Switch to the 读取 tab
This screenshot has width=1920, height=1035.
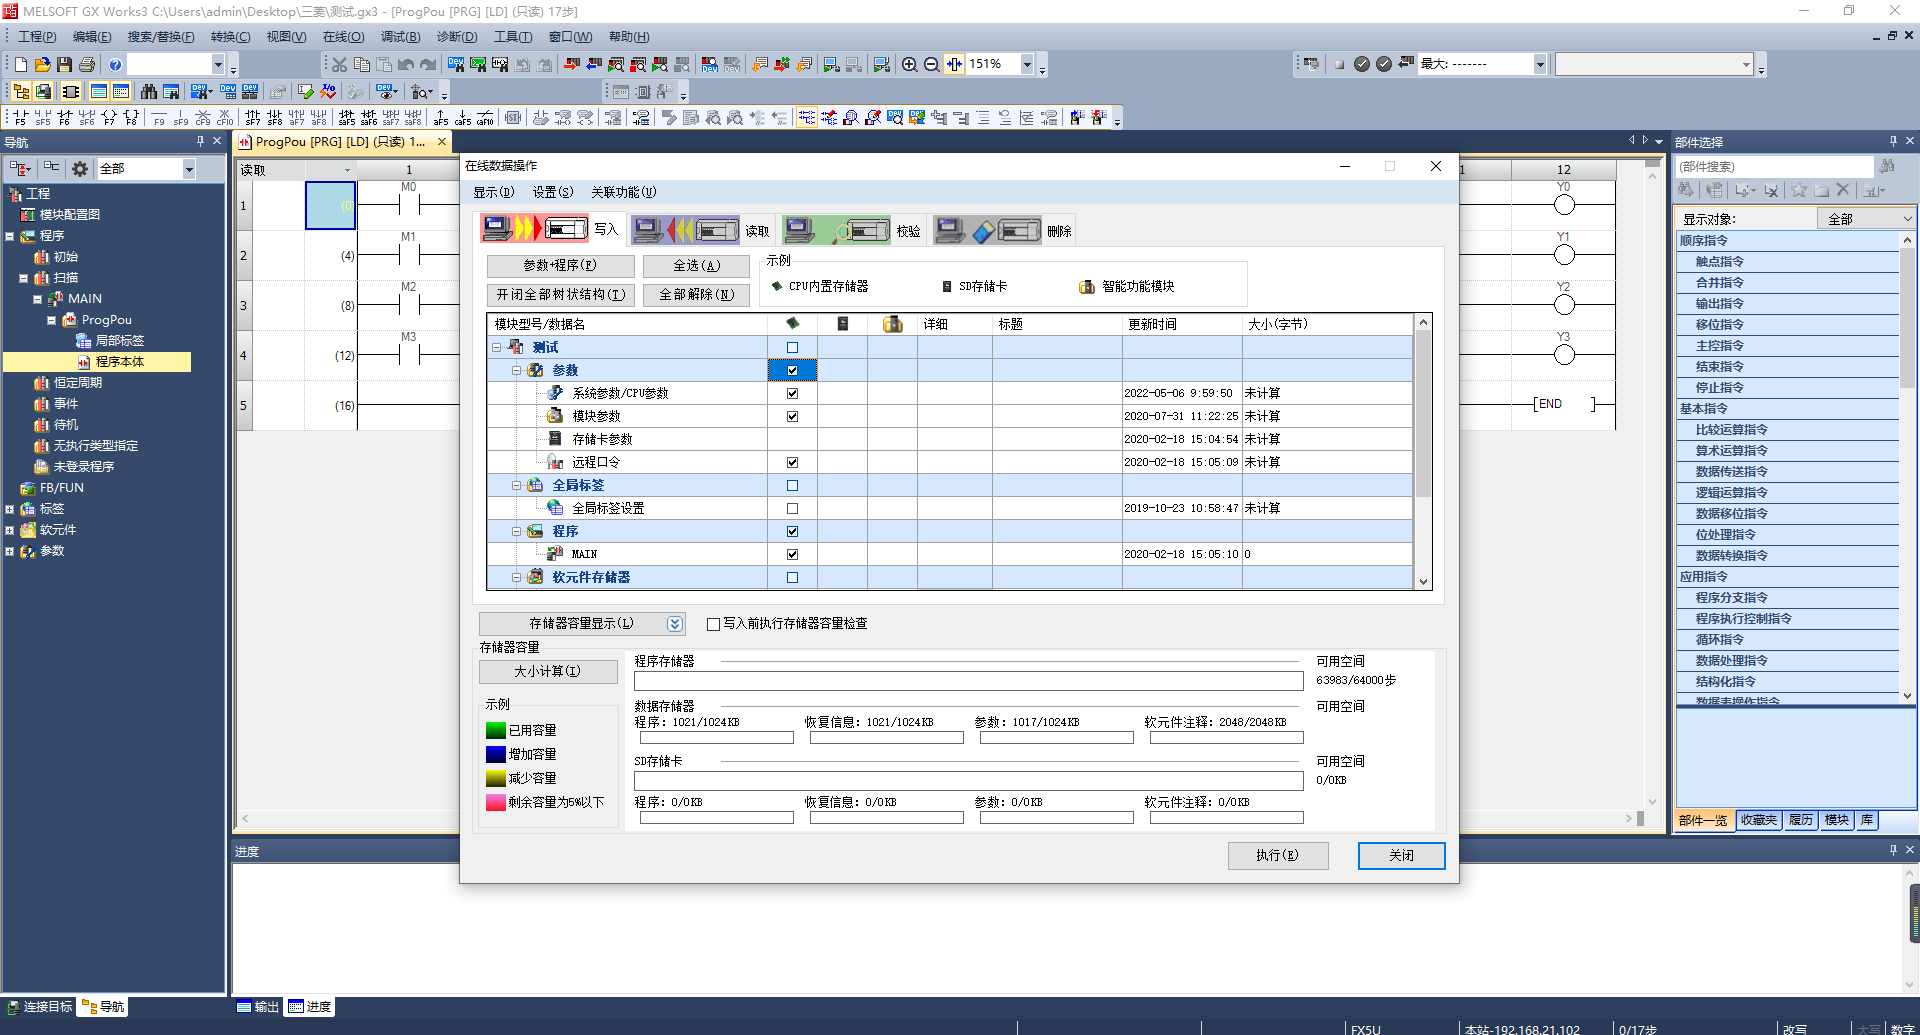700,231
